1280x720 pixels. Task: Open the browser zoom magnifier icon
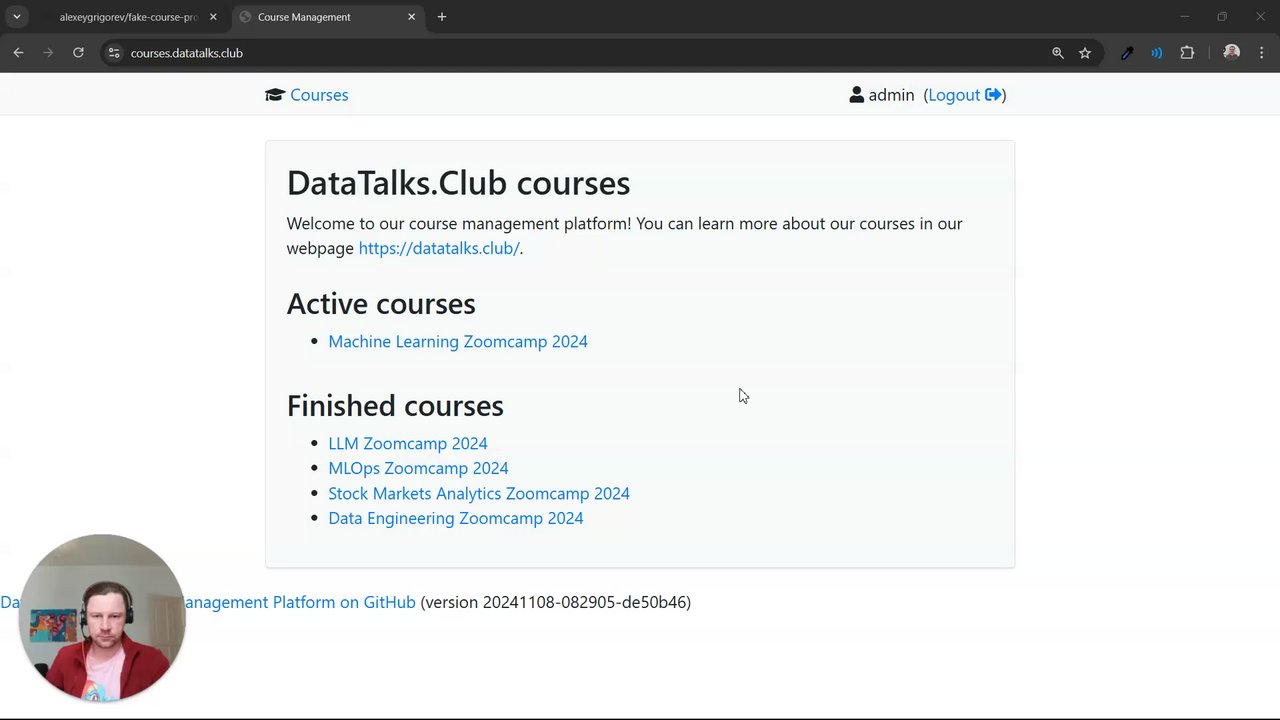[x=1058, y=53]
